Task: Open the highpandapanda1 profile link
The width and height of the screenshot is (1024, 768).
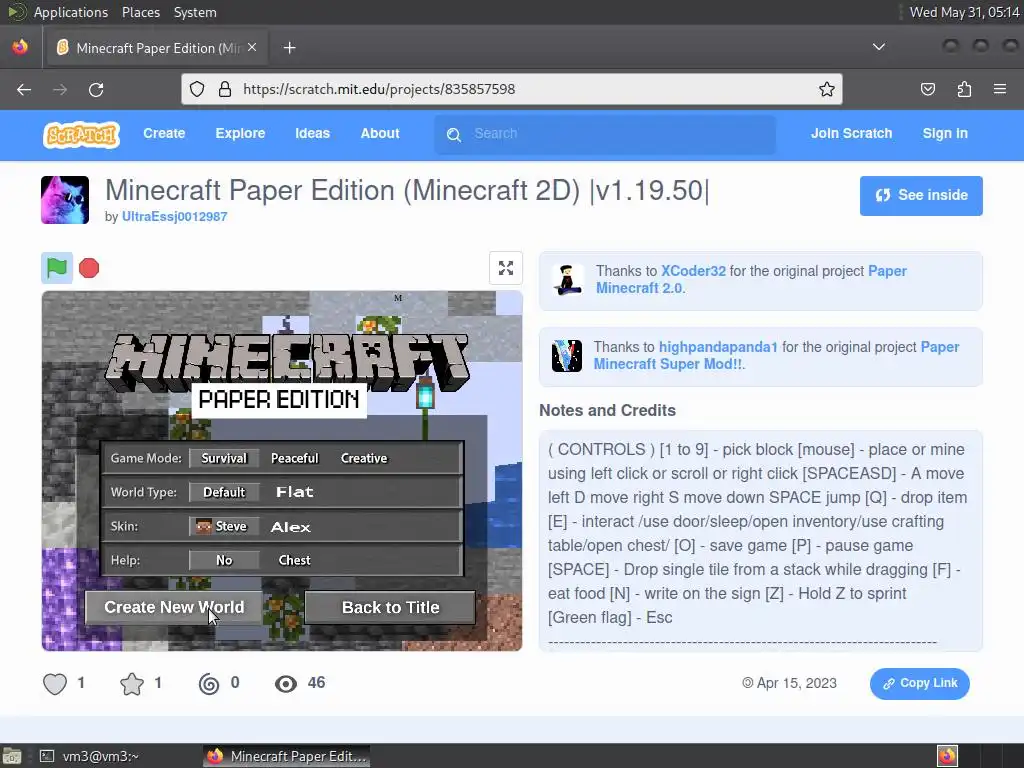Action: [x=718, y=347]
